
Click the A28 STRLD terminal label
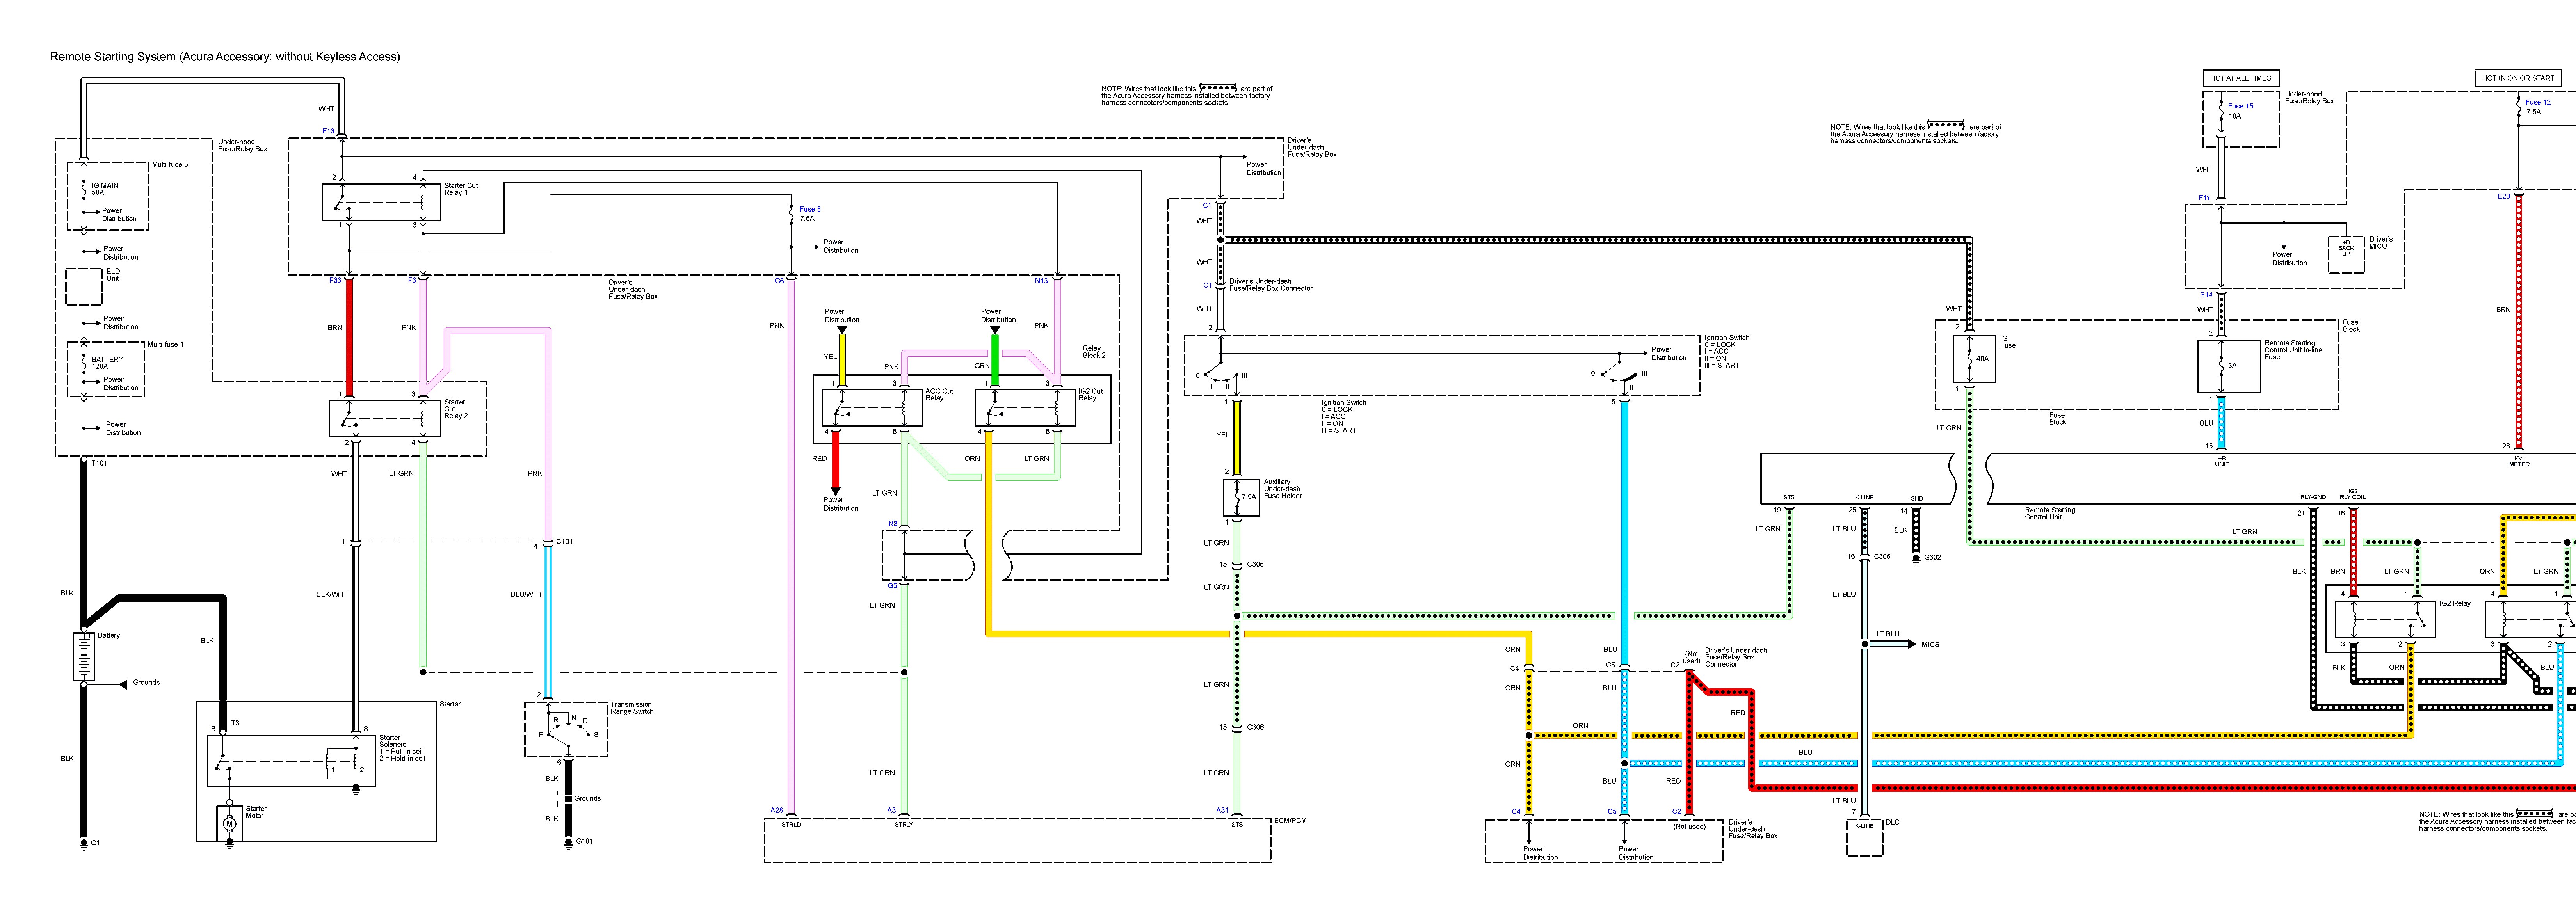(x=777, y=810)
